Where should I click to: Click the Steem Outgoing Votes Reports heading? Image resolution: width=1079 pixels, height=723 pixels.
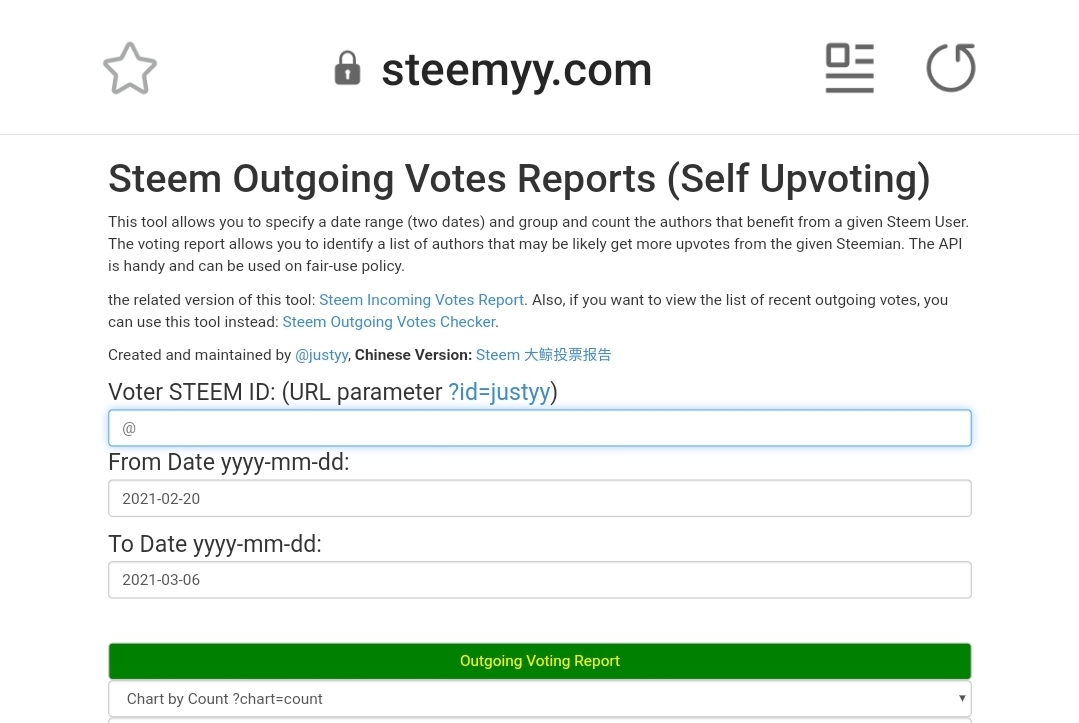(519, 179)
